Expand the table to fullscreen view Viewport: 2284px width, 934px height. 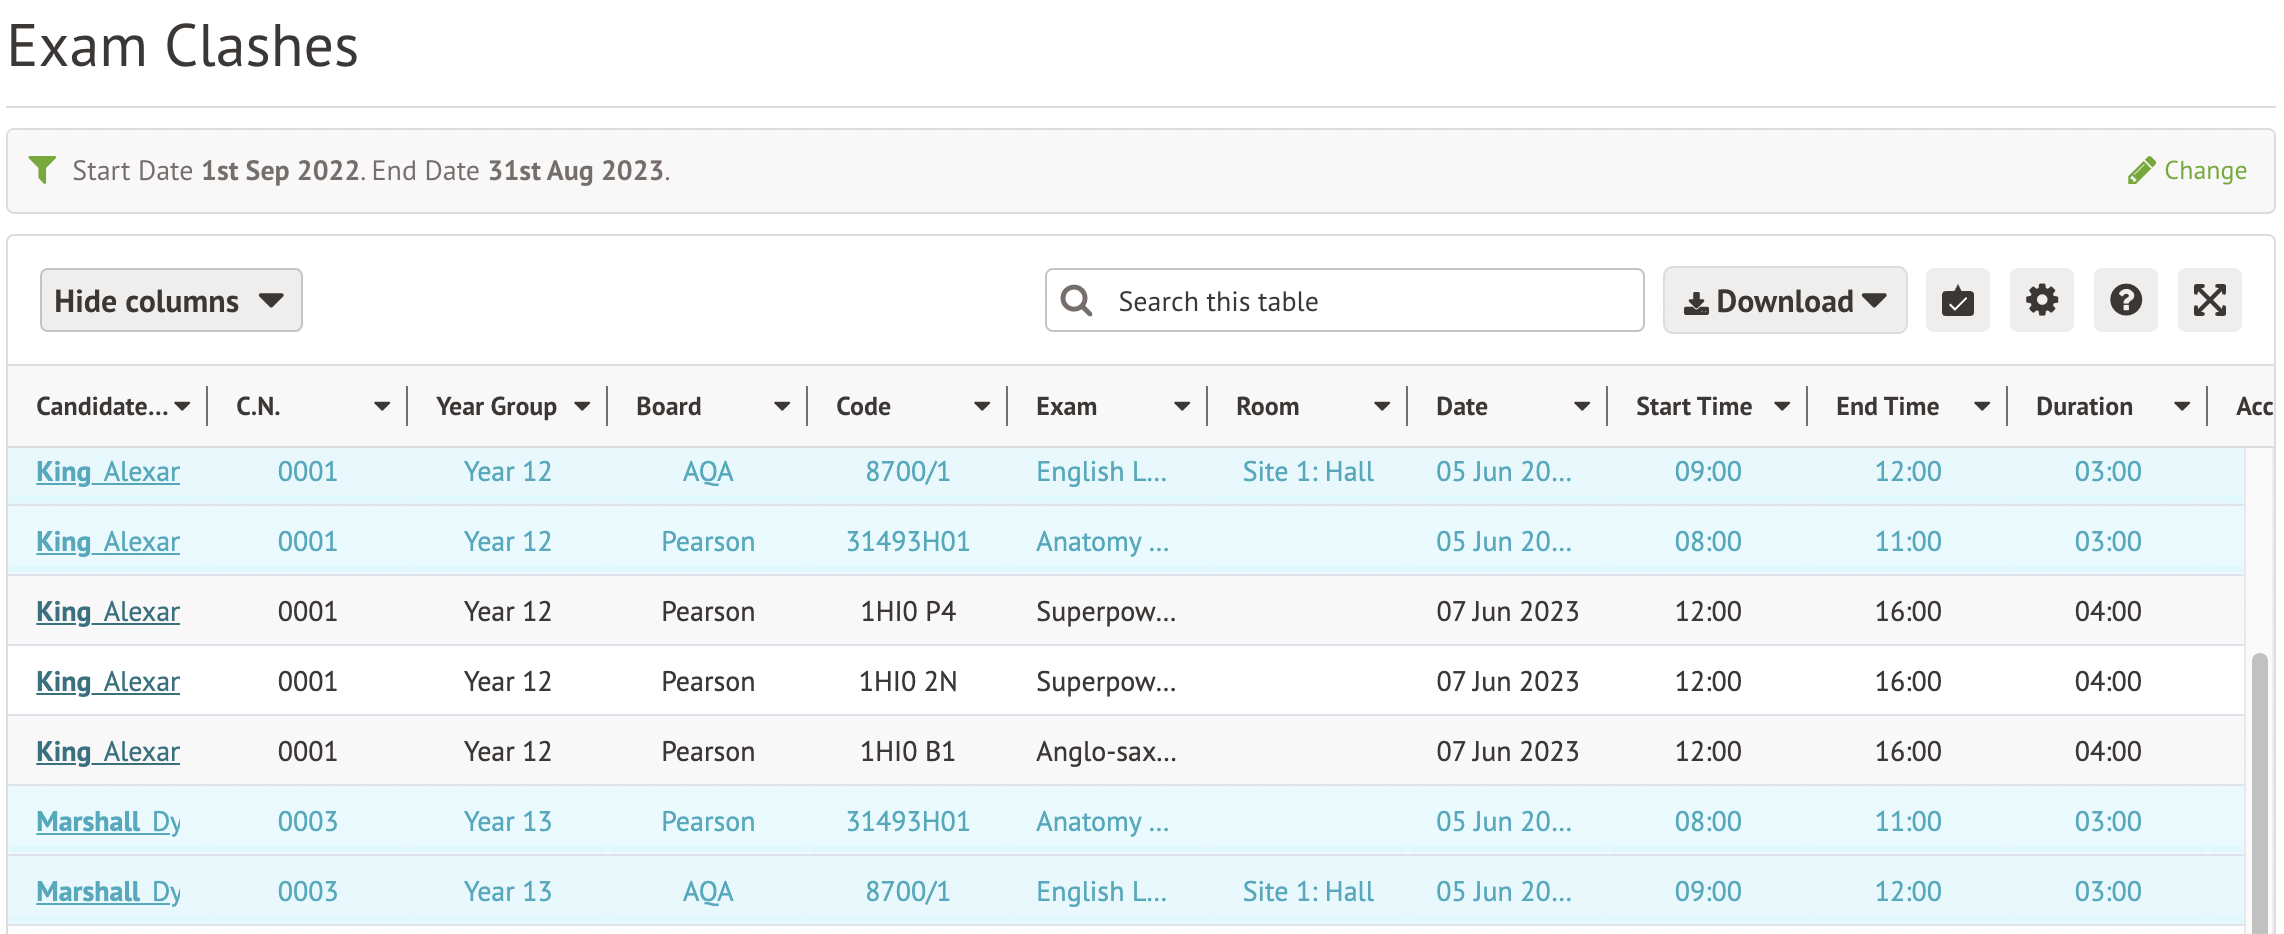coord(2210,300)
